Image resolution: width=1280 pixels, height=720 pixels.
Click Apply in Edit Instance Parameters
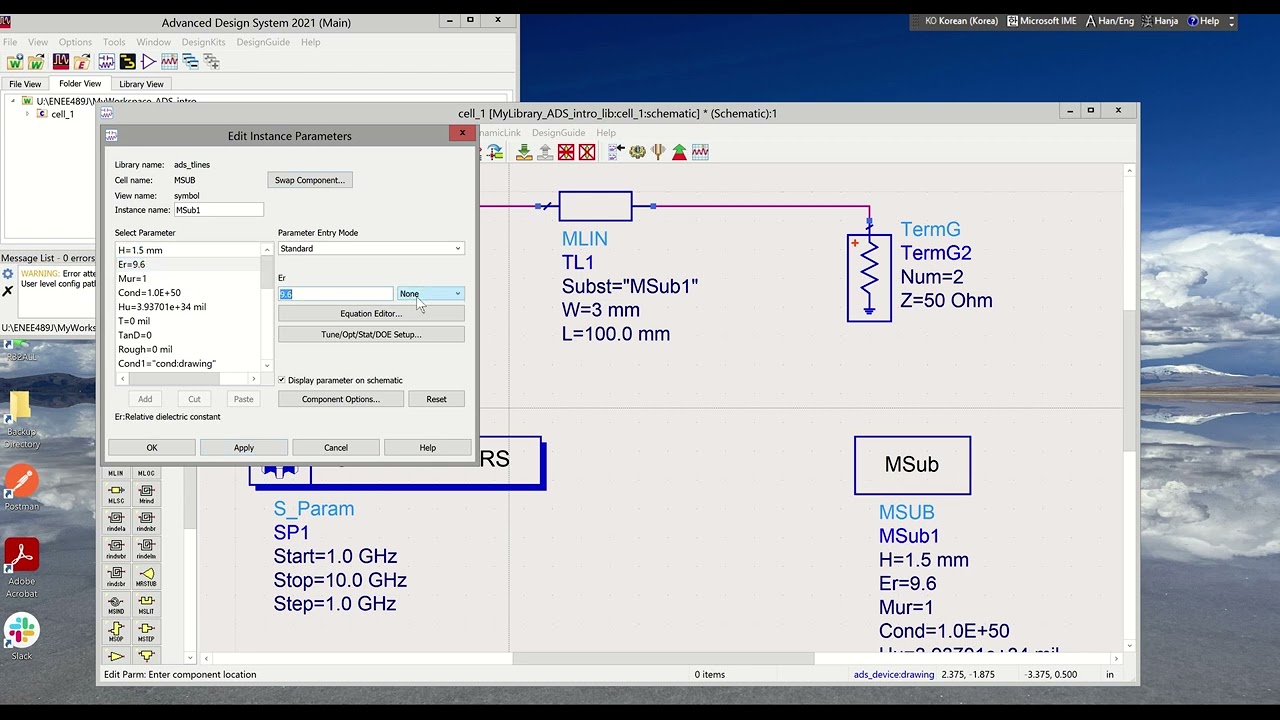tap(244, 447)
